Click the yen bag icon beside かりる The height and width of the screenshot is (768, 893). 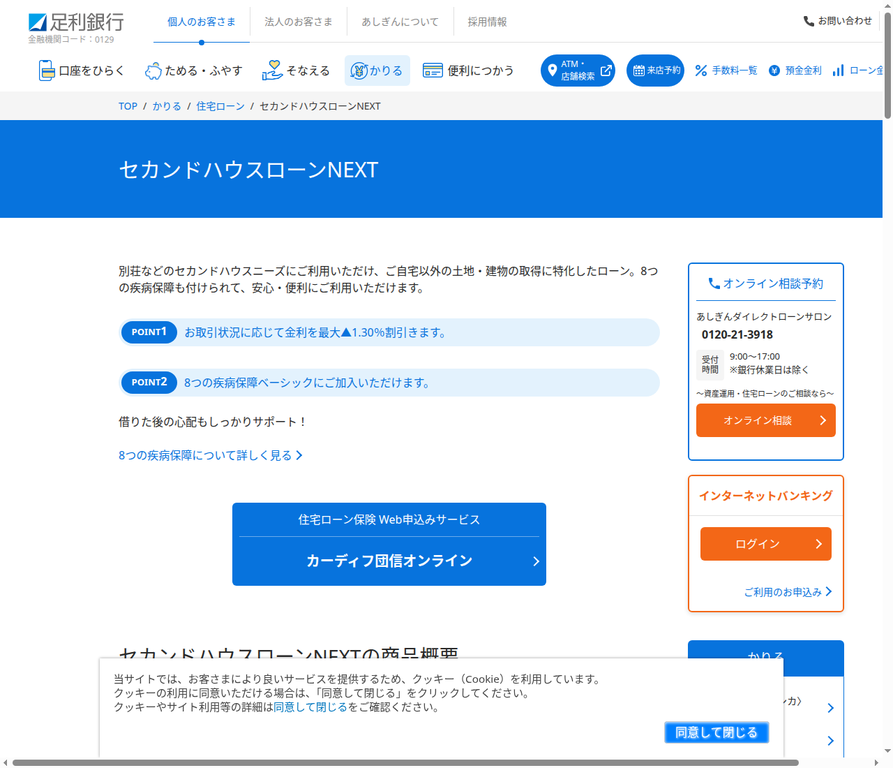359,71
